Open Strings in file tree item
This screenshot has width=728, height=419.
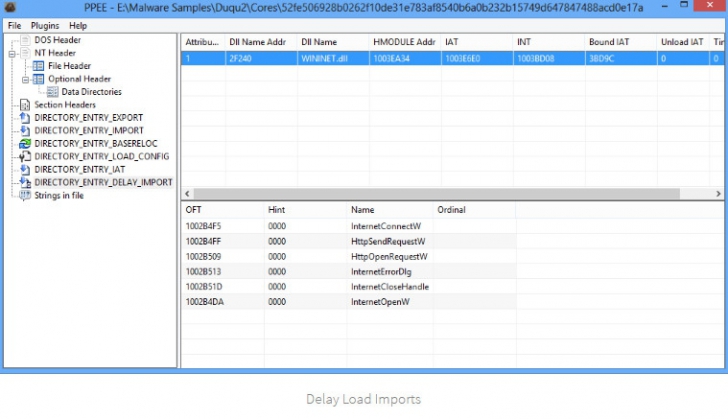pyautogui.click(x=59, y=196)
